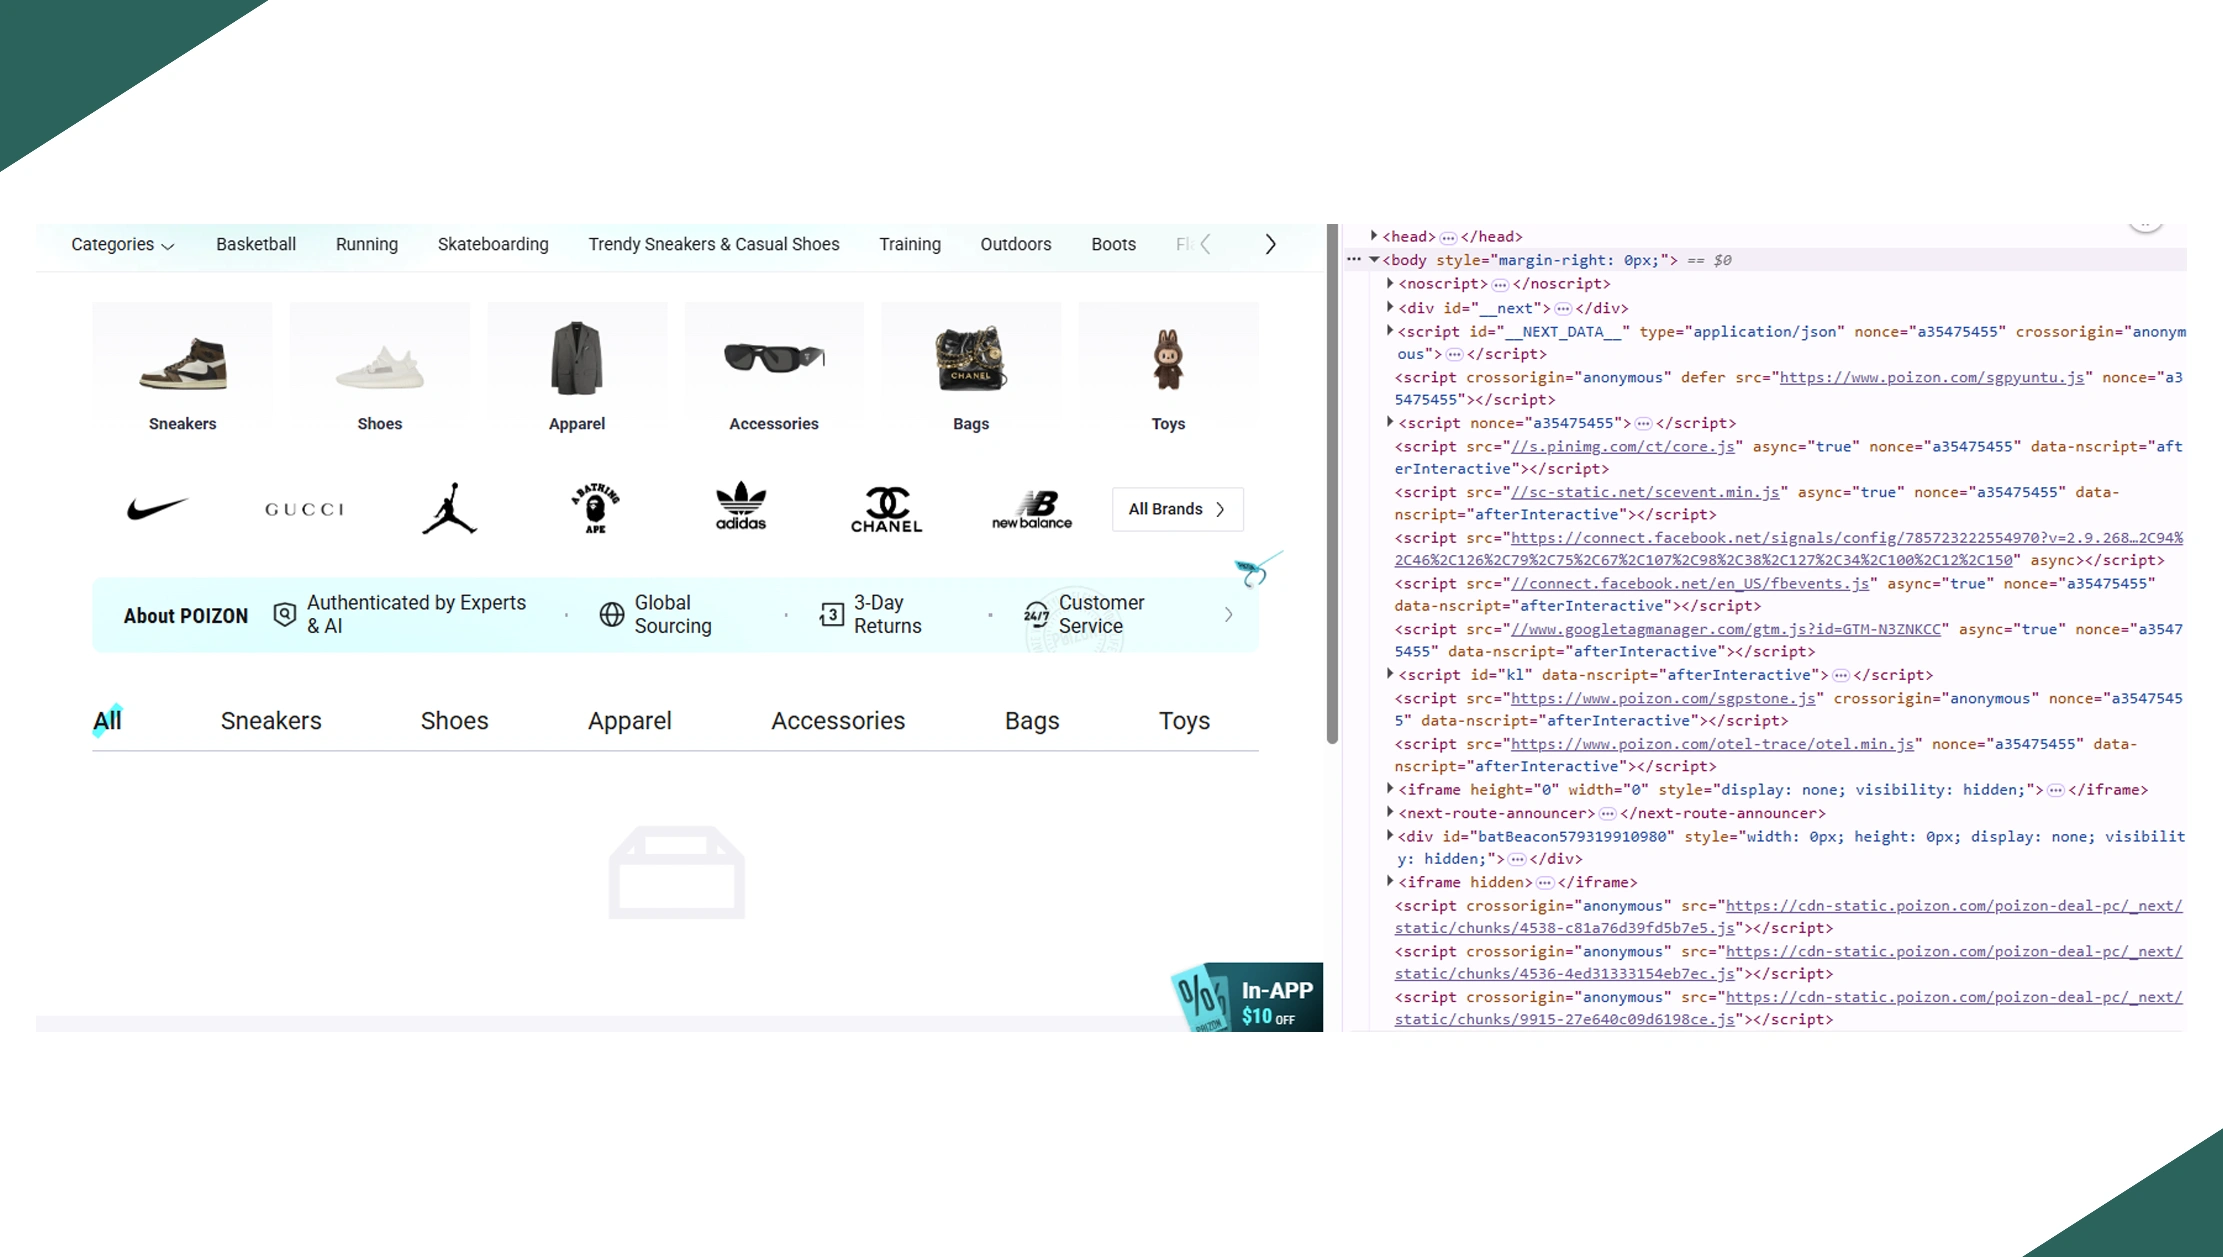Select the Chanel brand logo

click(886, 509)
